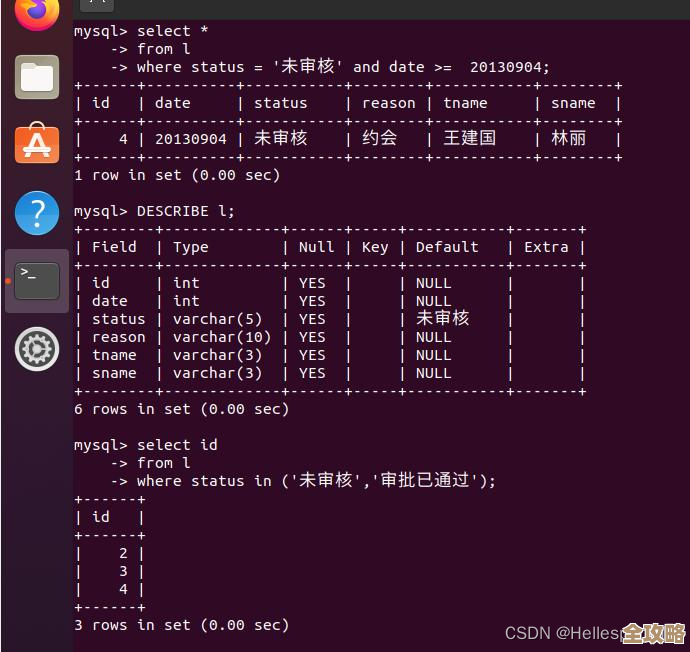This screenshot has height=652, width=690.
Task: Click the 'Extra' column header
Action: click(x=546, y=247)
